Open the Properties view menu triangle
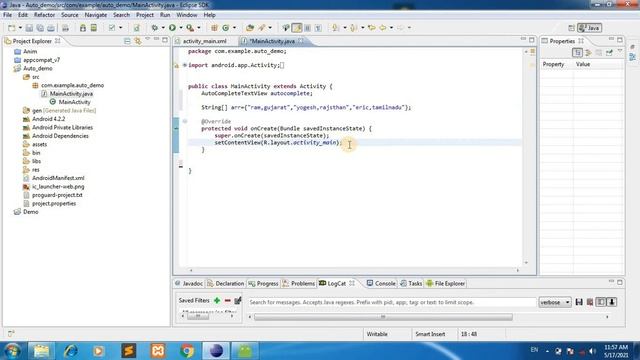640x360 pixels. click(620, 51)
